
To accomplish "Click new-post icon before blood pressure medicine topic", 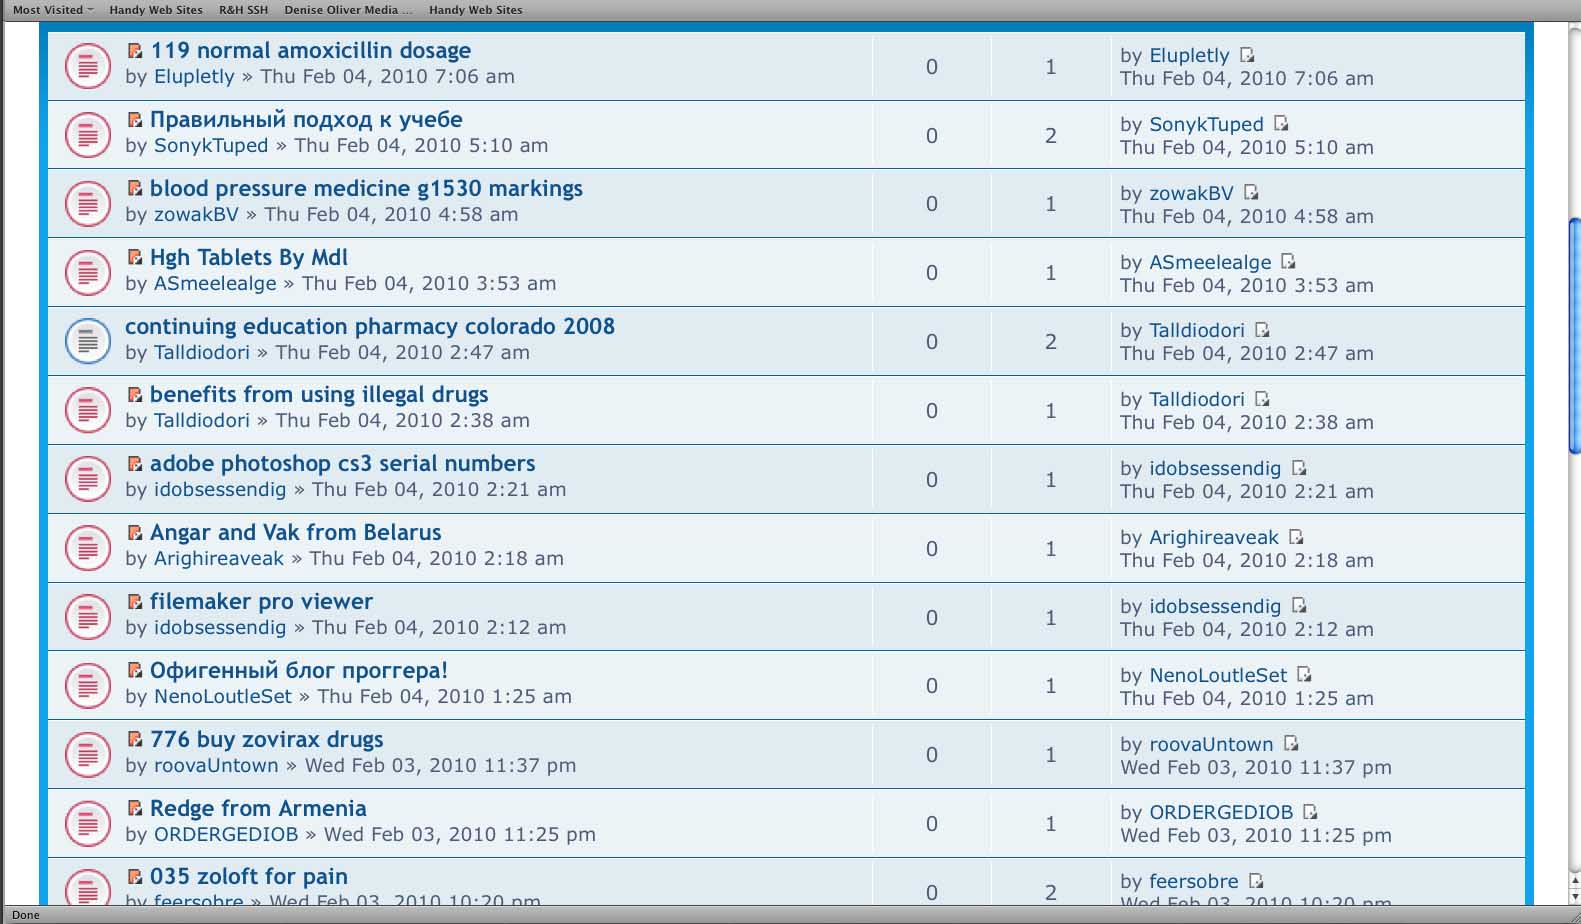I will click(x=135, y=188).
